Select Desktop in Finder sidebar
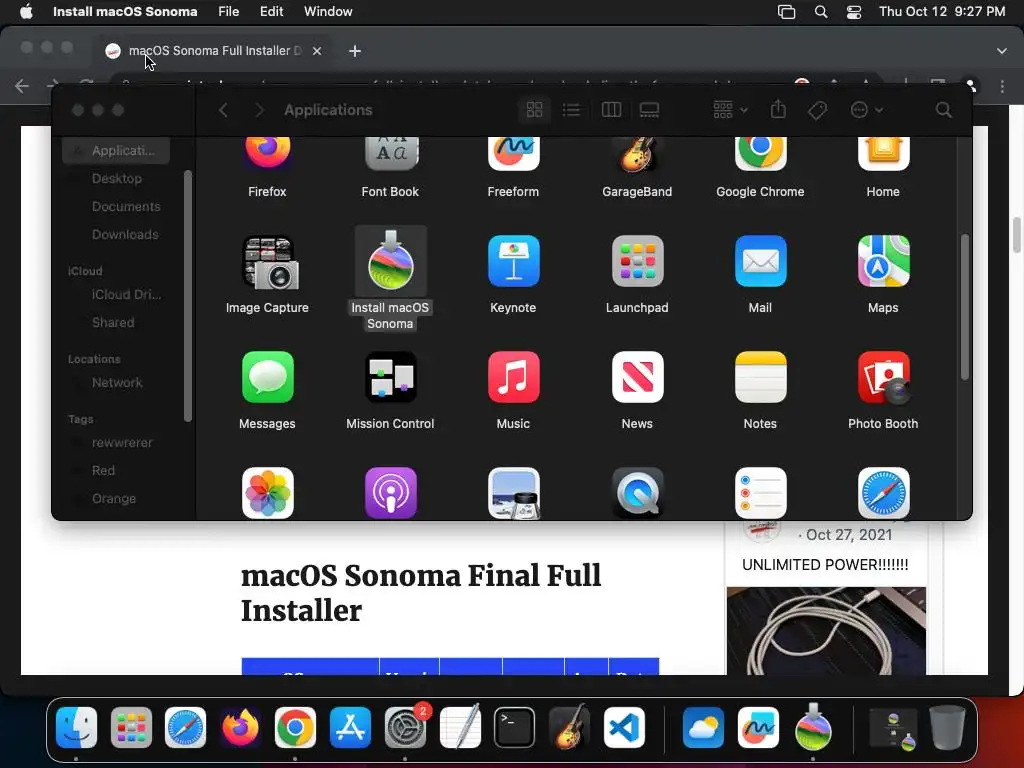Image resolution: width=1024 pixels, height=768 pixels. point(117,178)
